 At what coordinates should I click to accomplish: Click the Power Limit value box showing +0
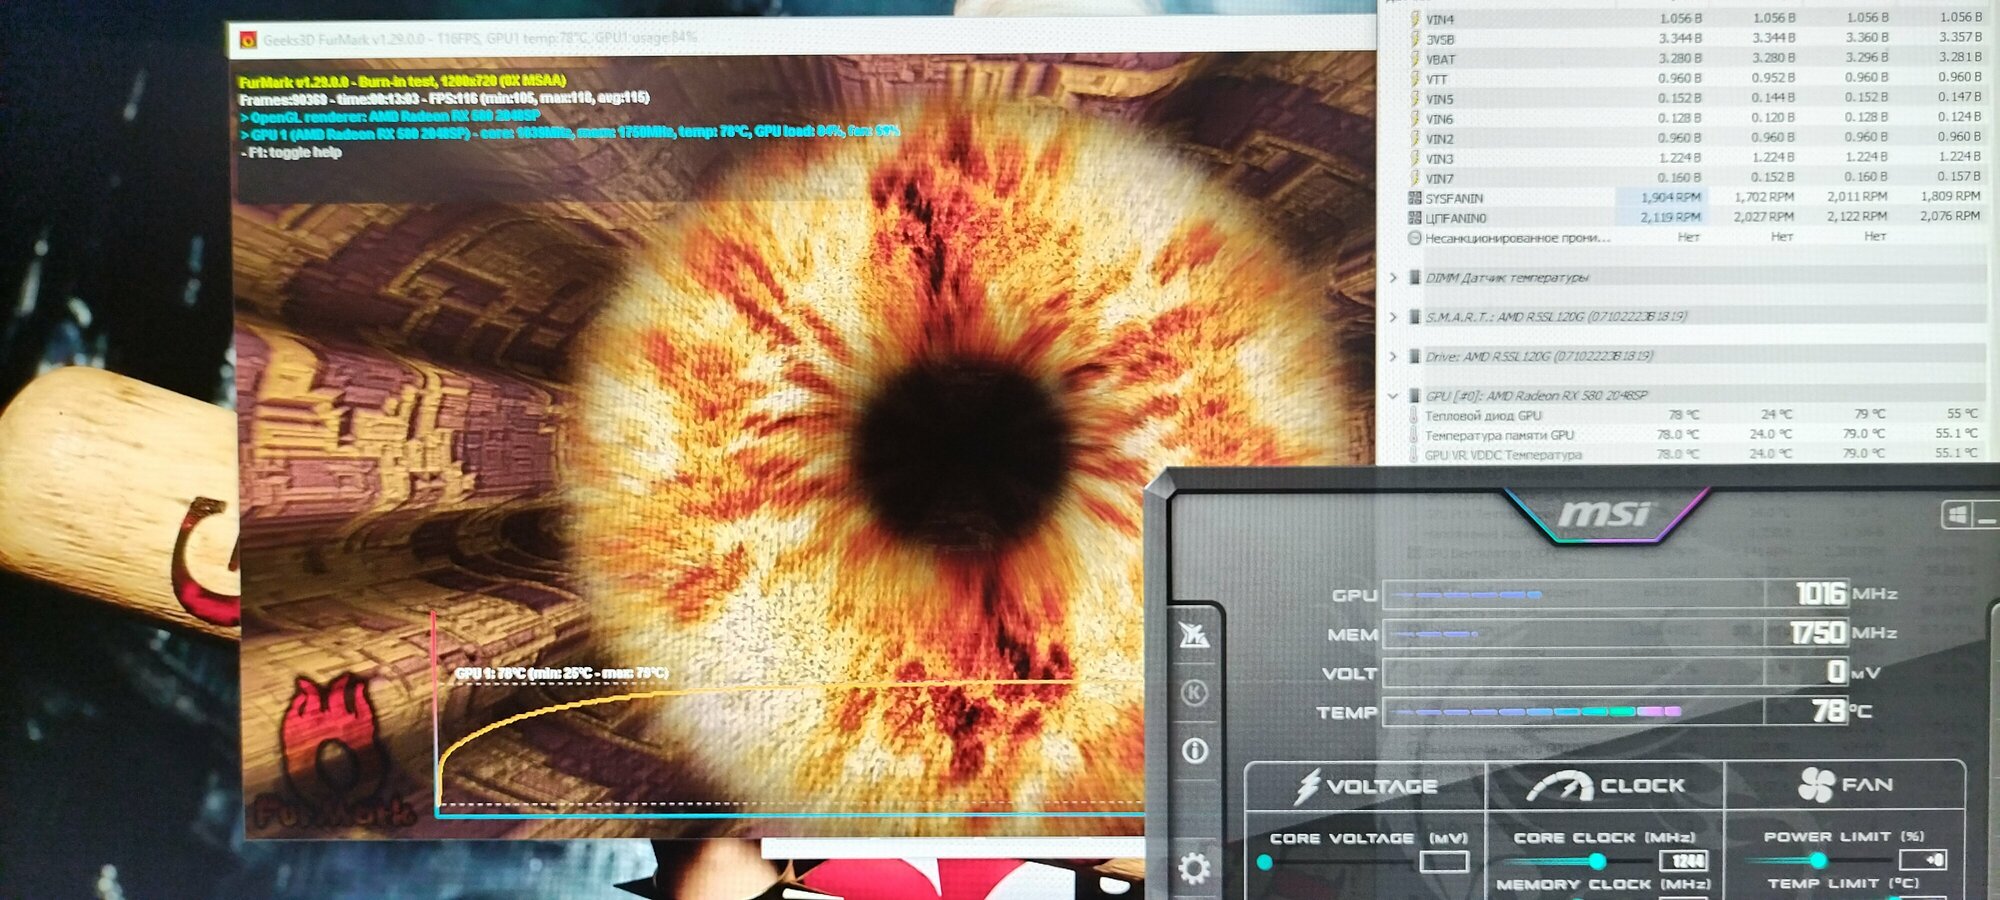point(1922,859)
